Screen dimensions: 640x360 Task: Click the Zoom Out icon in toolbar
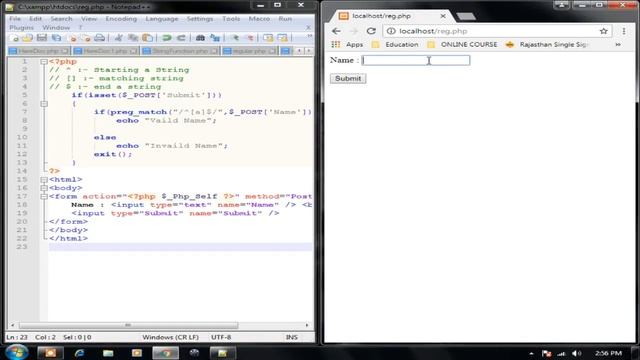click(x=250, y=38)
